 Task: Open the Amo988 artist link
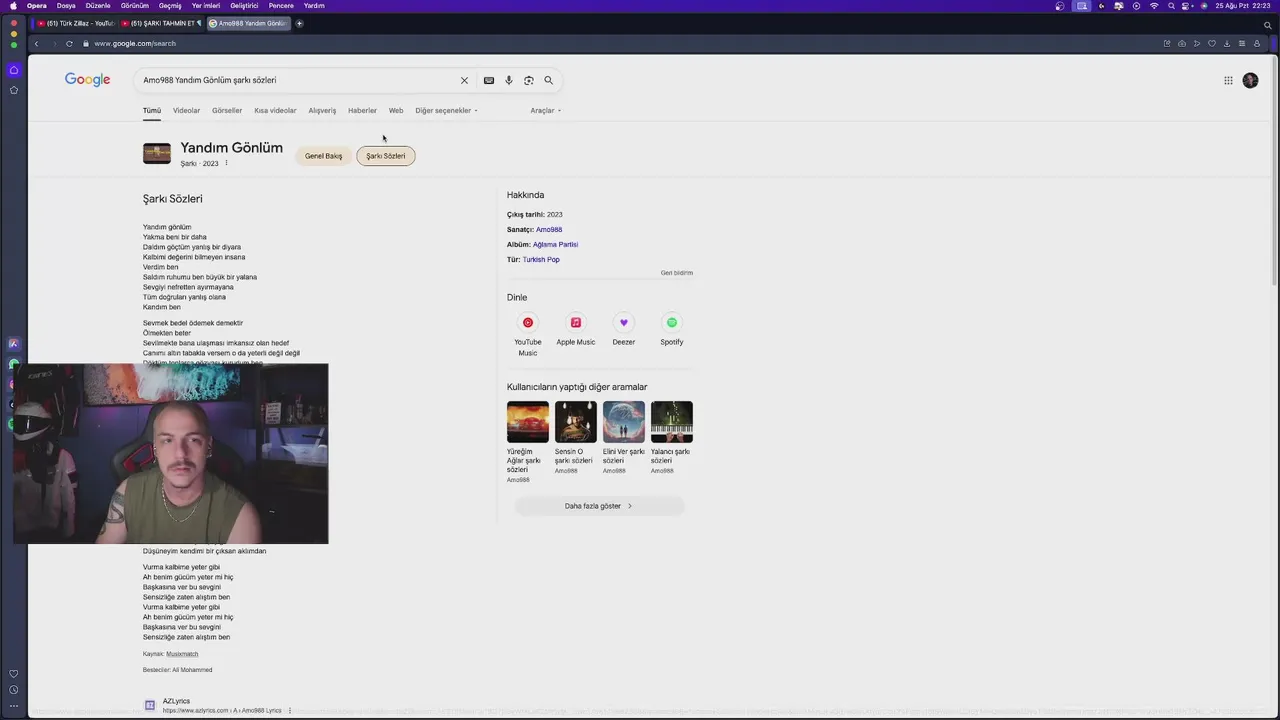click(x=549, y=229)
